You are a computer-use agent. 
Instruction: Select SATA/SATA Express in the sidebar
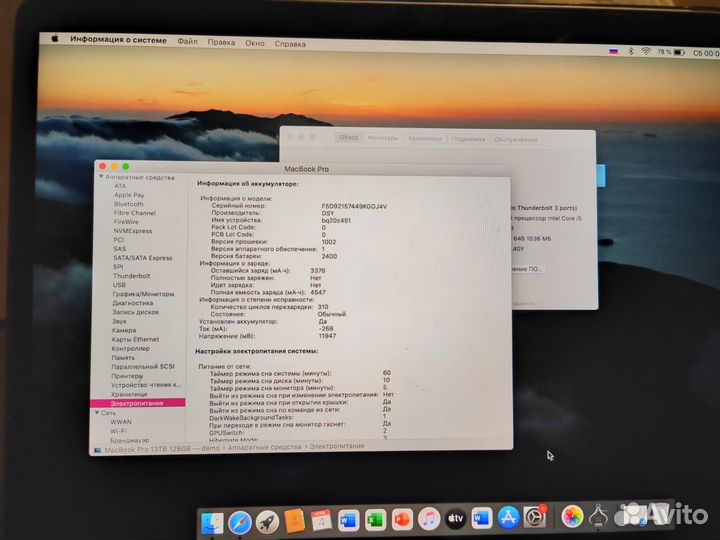click(x=143, y=258)
